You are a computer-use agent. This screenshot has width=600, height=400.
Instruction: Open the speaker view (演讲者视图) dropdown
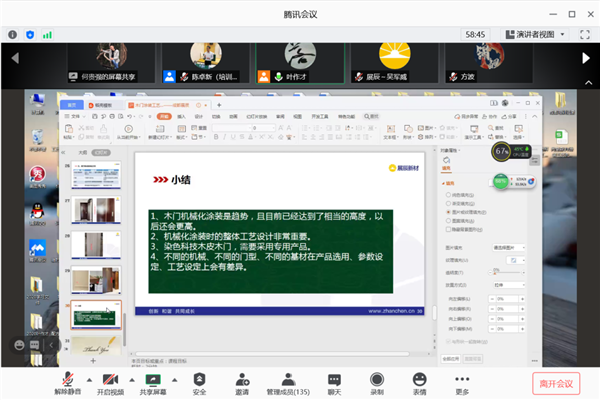(x=535, y=34)
